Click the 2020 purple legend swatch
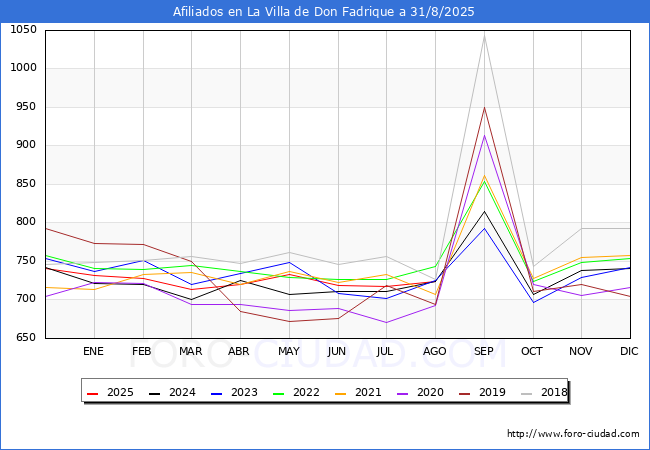 point(403,393)
